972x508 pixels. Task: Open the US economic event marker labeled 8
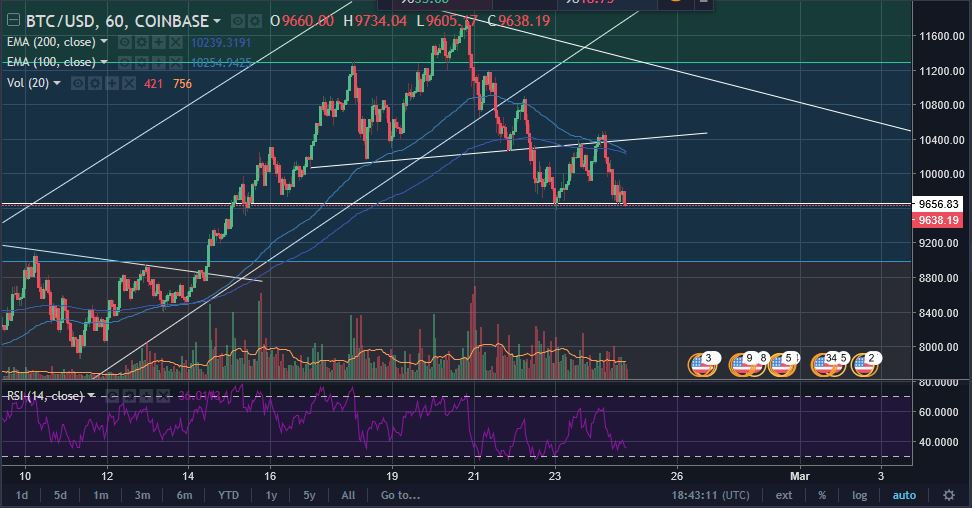point(761,363)
